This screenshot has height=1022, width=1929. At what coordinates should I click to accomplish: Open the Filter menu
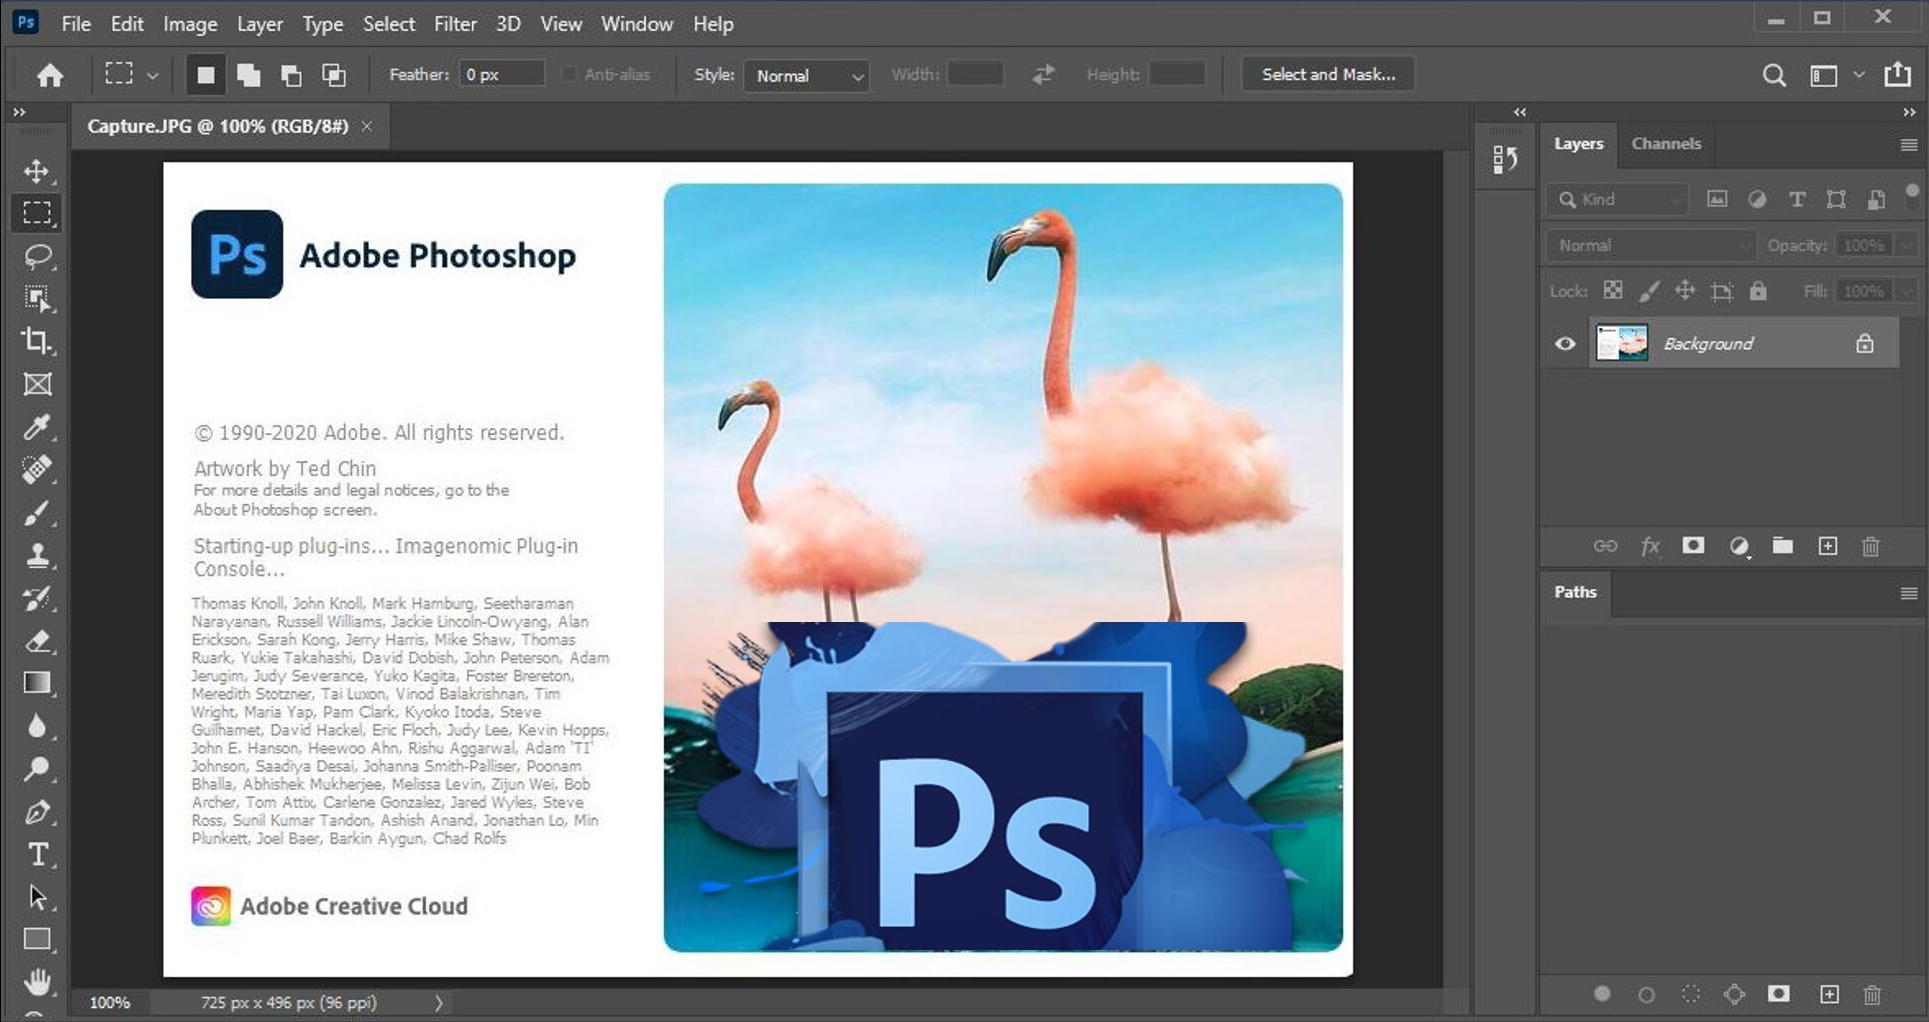click(455, 23)
